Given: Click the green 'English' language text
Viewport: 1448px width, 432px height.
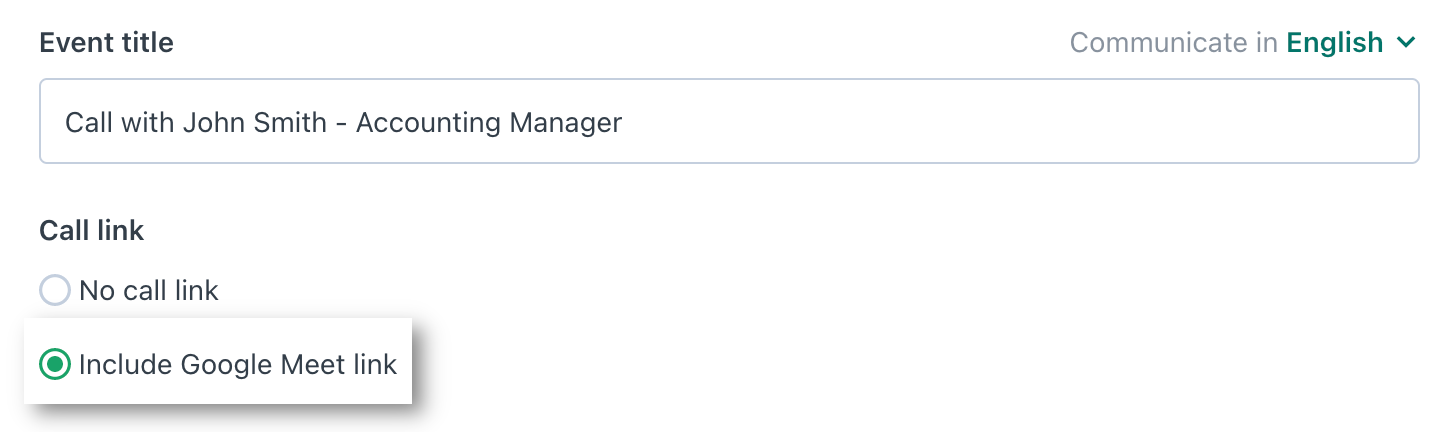Looking at the screenshot, I should pos(1334,43).
